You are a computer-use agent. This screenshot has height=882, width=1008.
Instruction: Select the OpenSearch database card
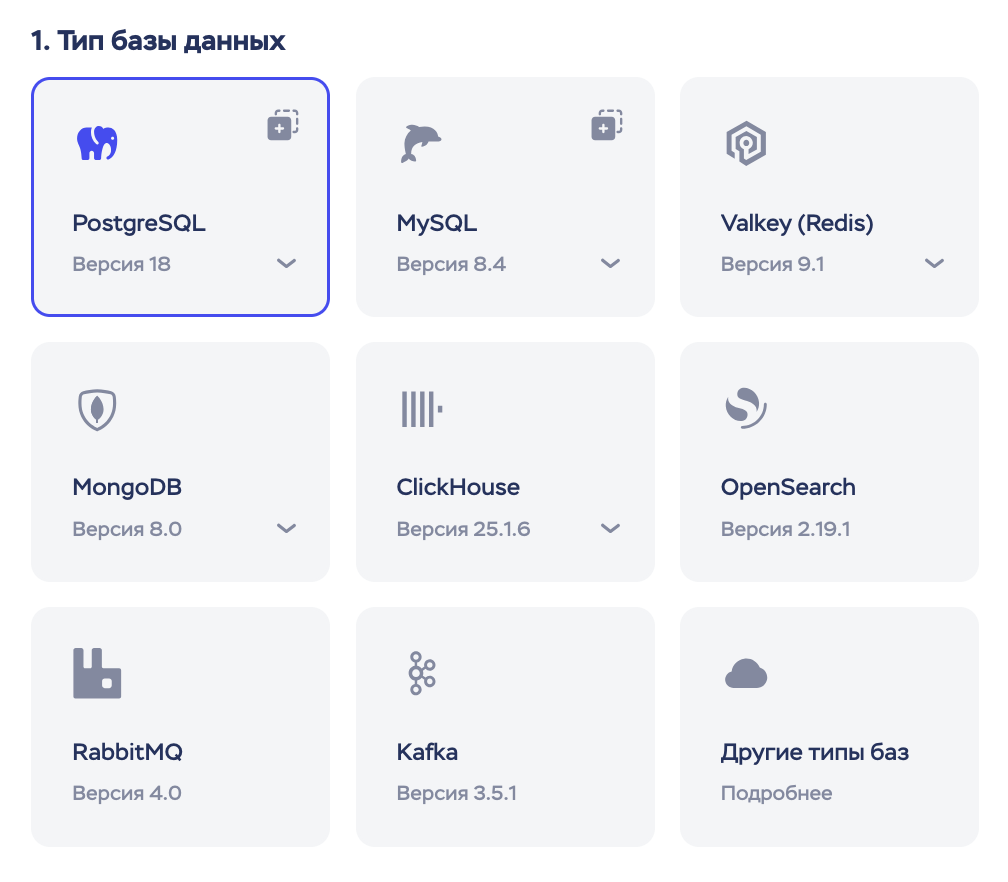pyautogui.click(x=829, y=462)
